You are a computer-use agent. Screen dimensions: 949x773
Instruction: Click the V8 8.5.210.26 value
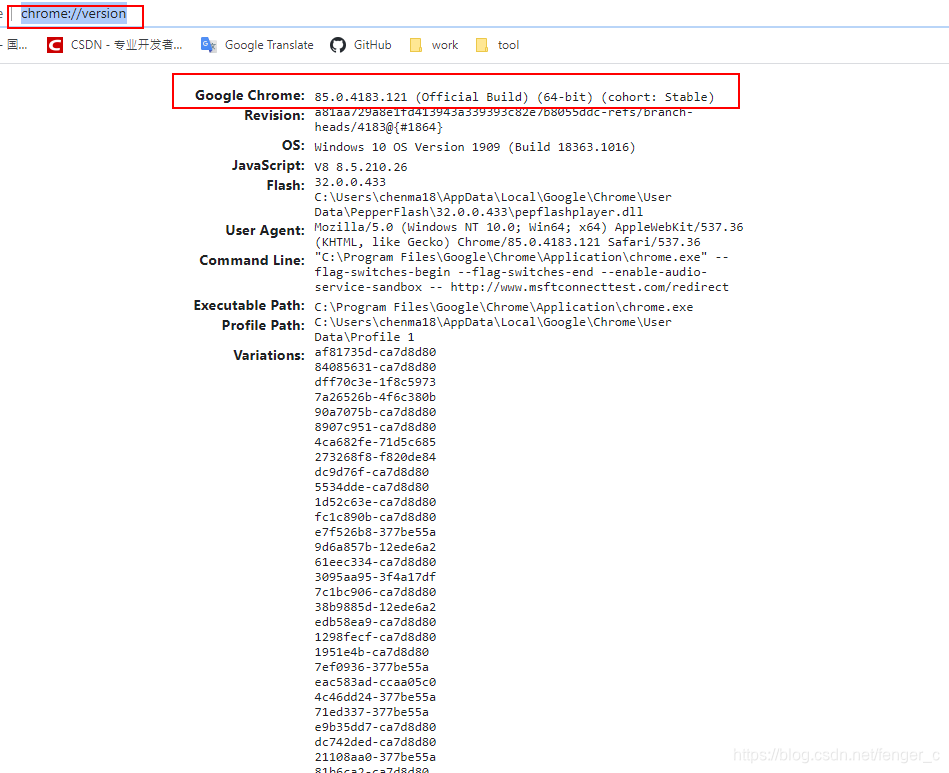coord(361,167)
